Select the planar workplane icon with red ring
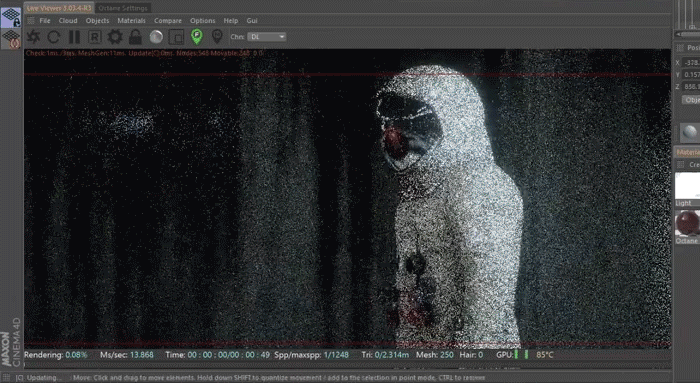700x383 pixels. click(11, 39)
